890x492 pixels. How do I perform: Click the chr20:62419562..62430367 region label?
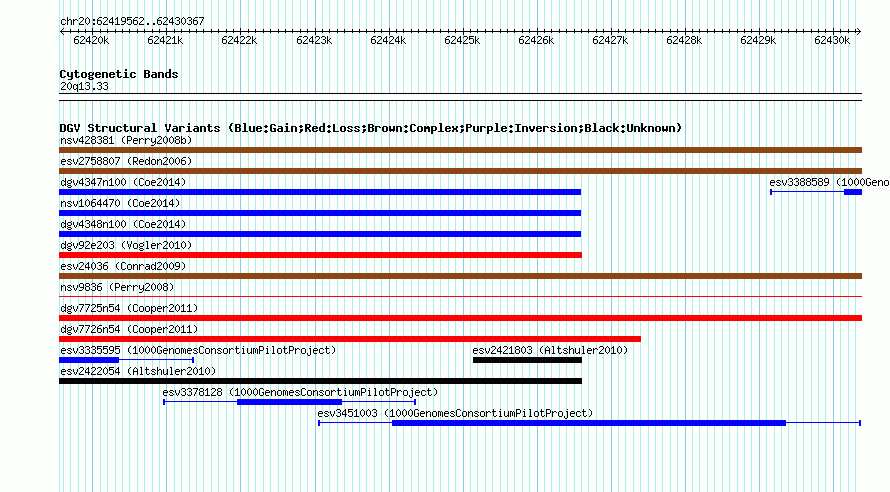(132, 21)
